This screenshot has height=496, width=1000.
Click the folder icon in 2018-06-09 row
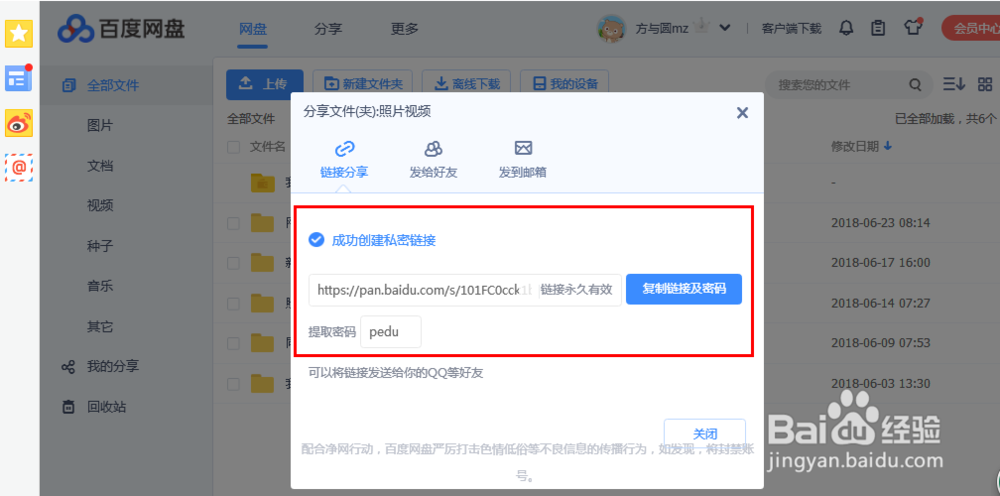(262, 344)
